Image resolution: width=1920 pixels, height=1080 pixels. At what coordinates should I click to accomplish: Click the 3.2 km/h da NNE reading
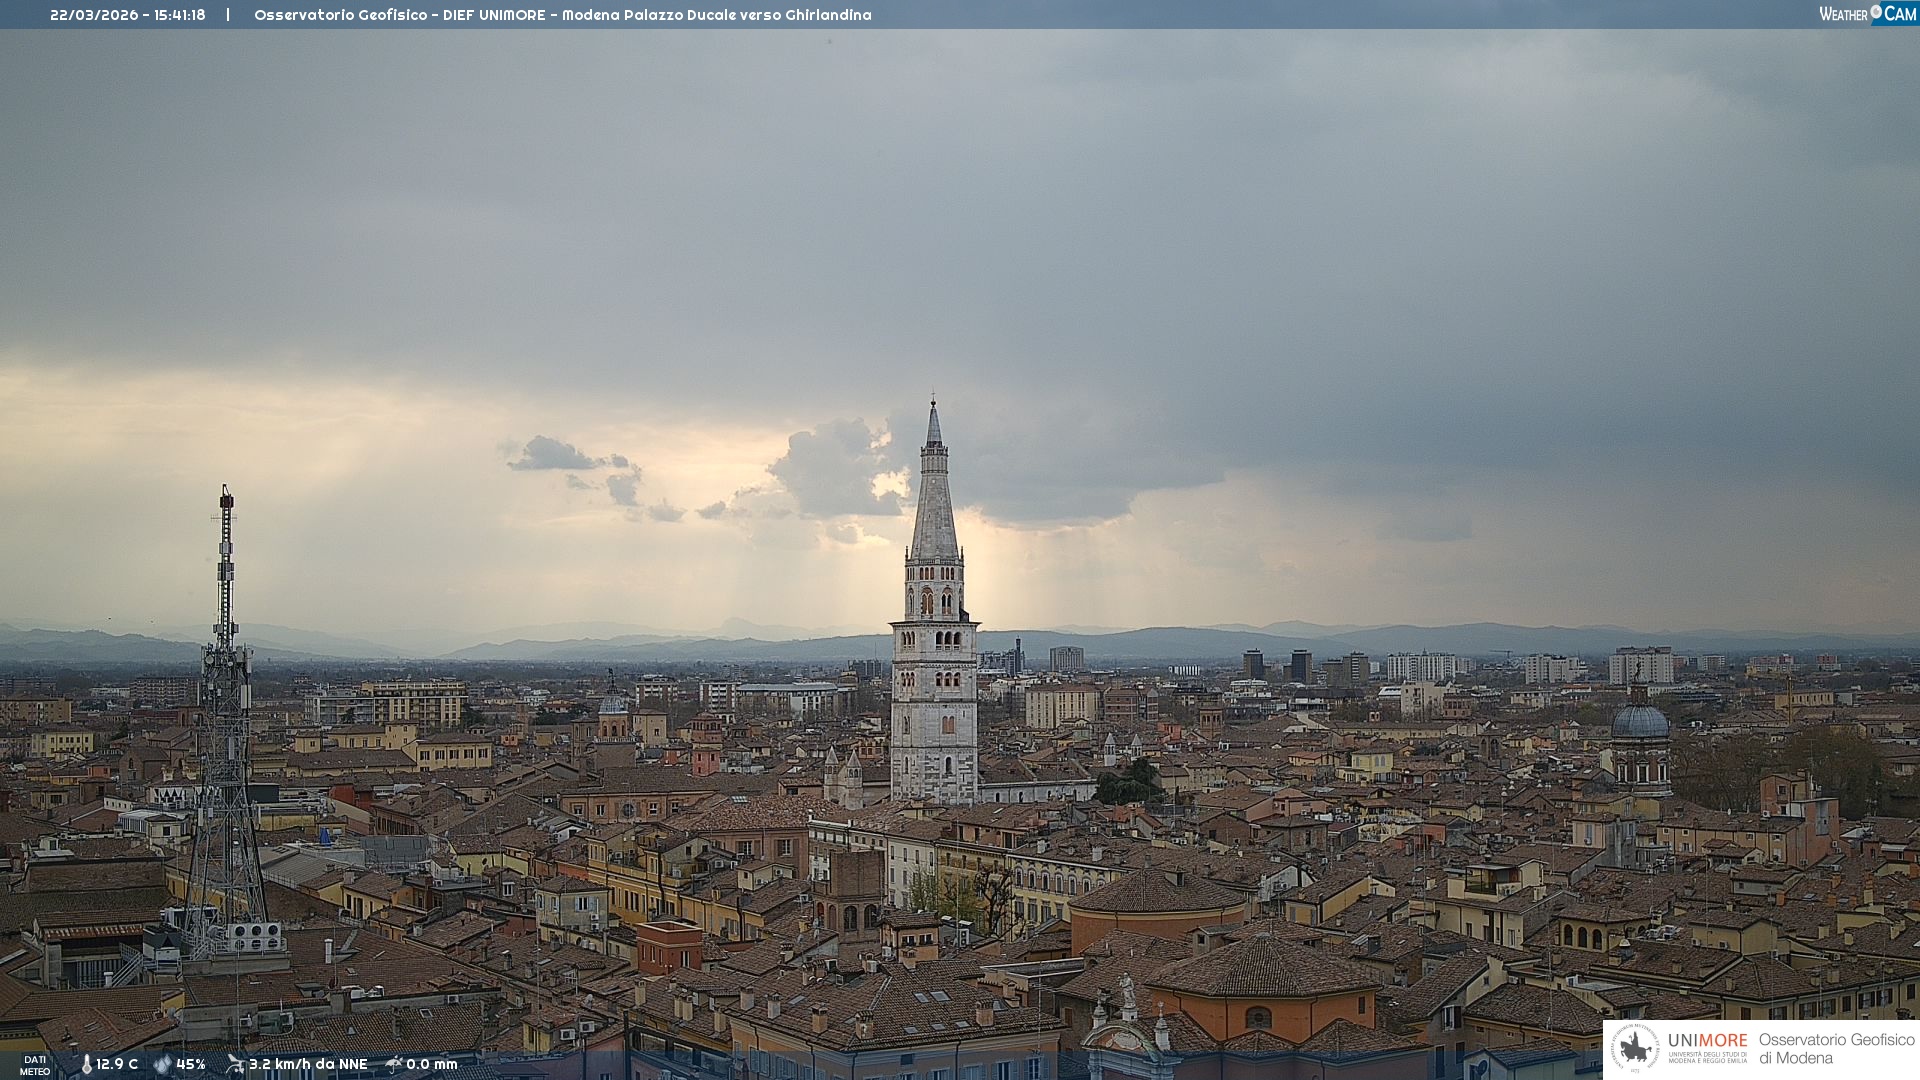pos(308,1065)
